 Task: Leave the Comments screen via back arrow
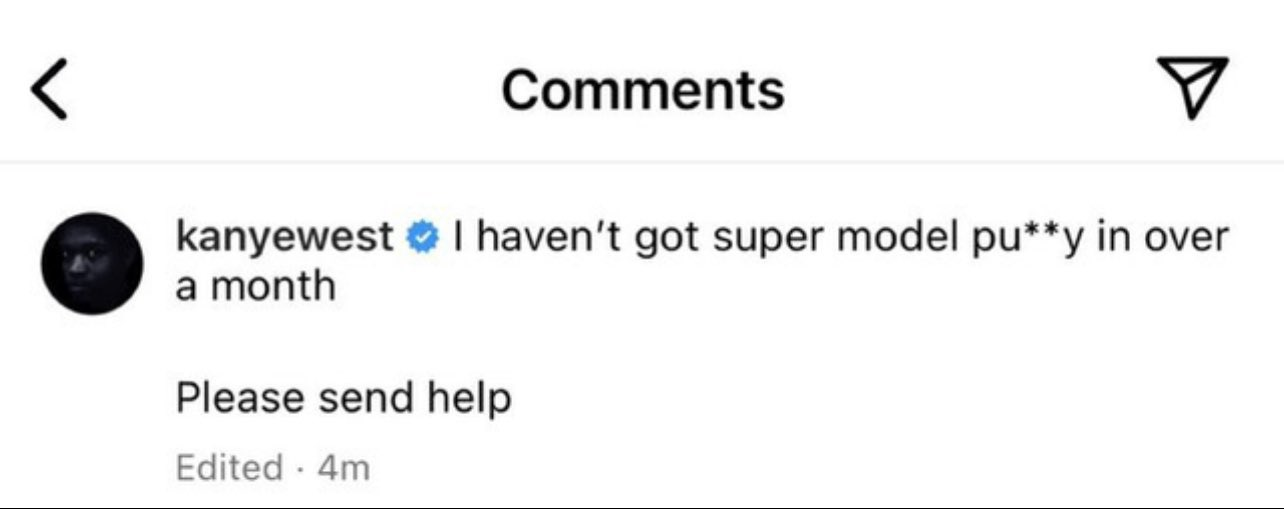point(50,88)
